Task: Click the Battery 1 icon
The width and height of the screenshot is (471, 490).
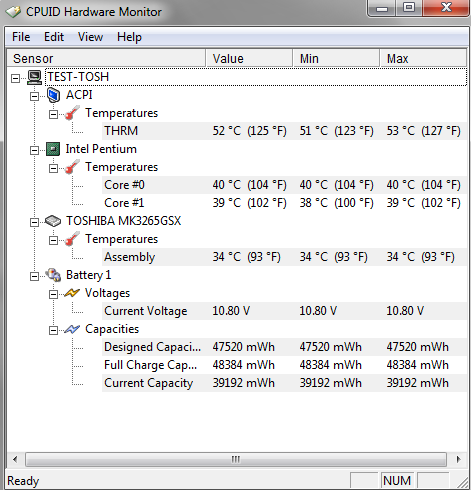Action: coord(53,275)
